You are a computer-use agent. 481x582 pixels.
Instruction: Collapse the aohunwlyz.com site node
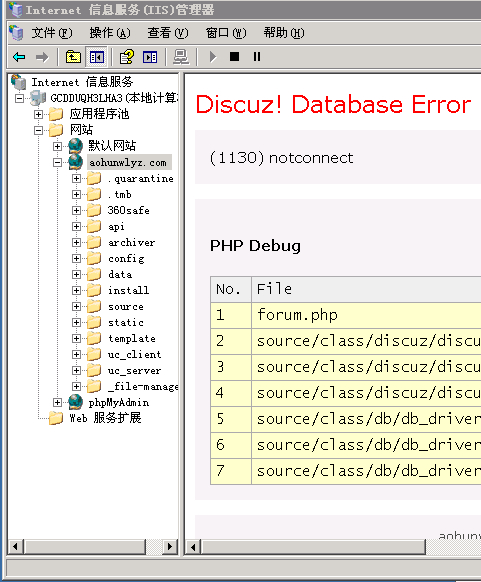click(x=58, y=162)
